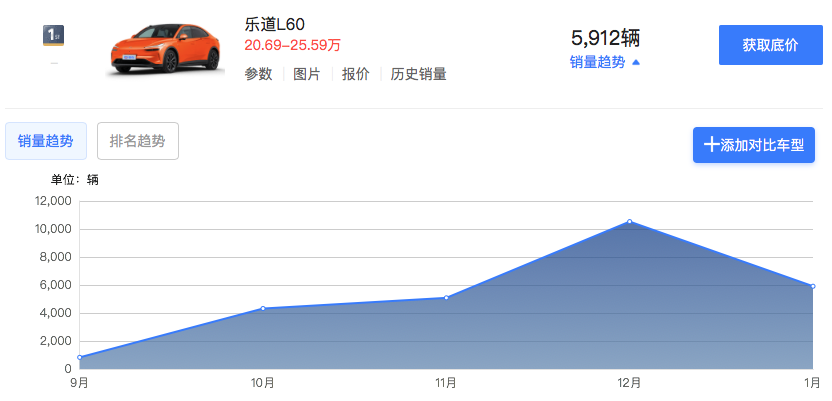
Task: Select the 9月 data point on chart
Action: (80, 357)
